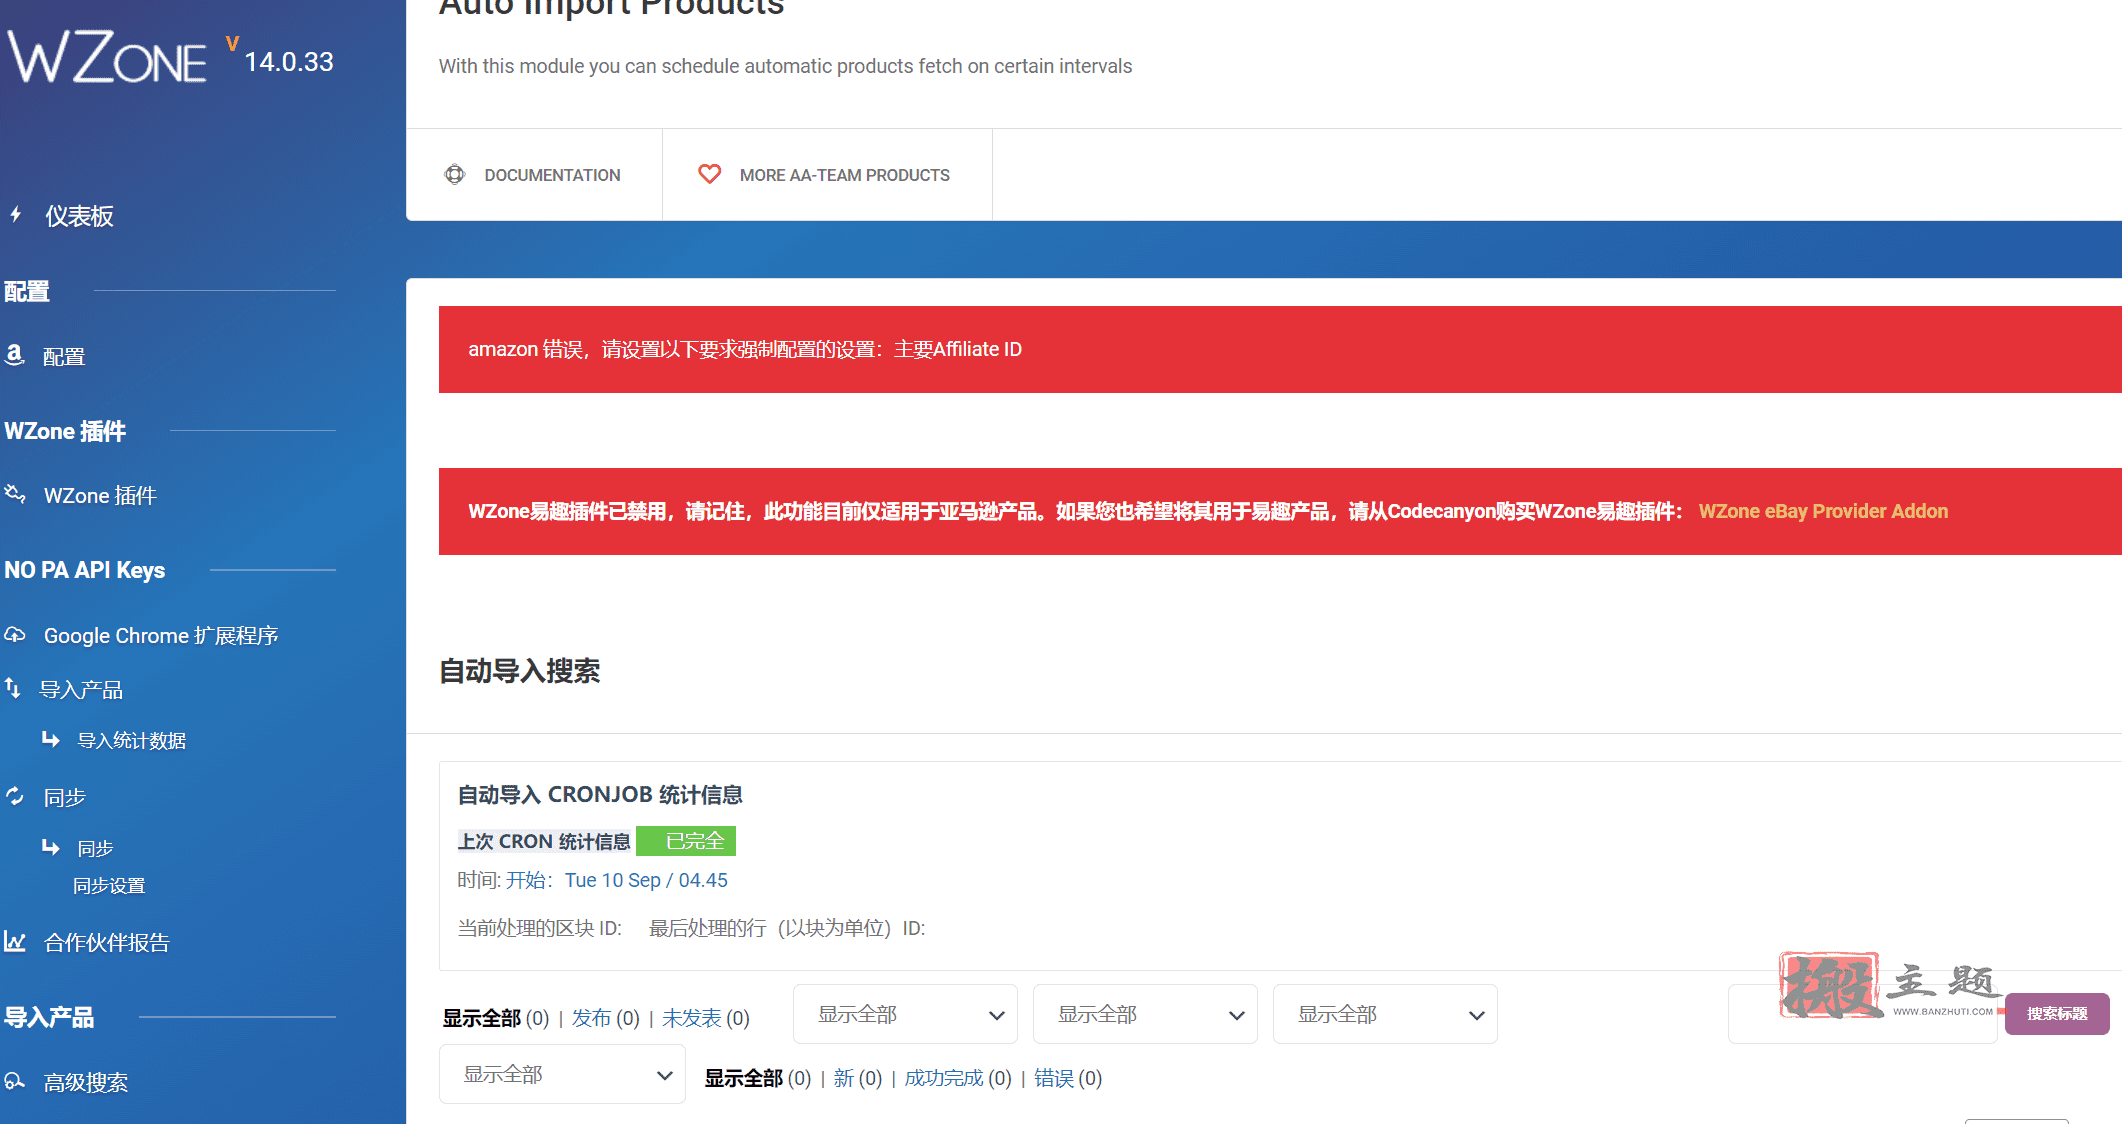Open 合作伙伴报告 in the sidebar
This screenshot has height=1124, width=2122.
(107, 943)
